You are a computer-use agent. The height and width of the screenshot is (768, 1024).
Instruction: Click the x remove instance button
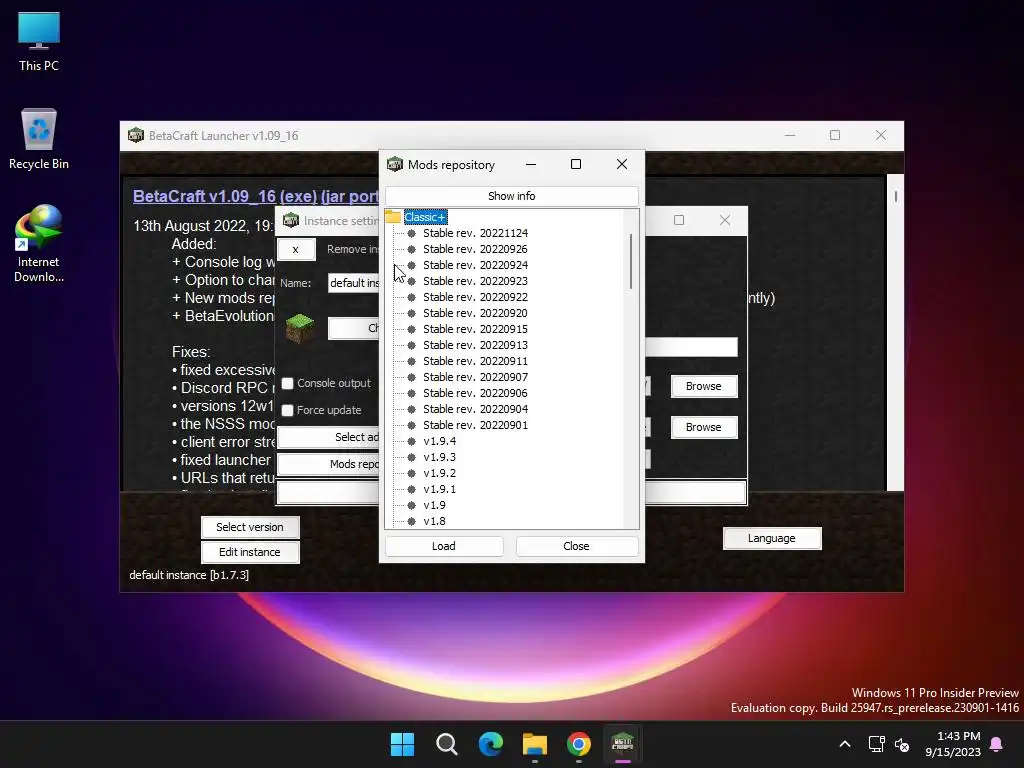pos(296,249)
